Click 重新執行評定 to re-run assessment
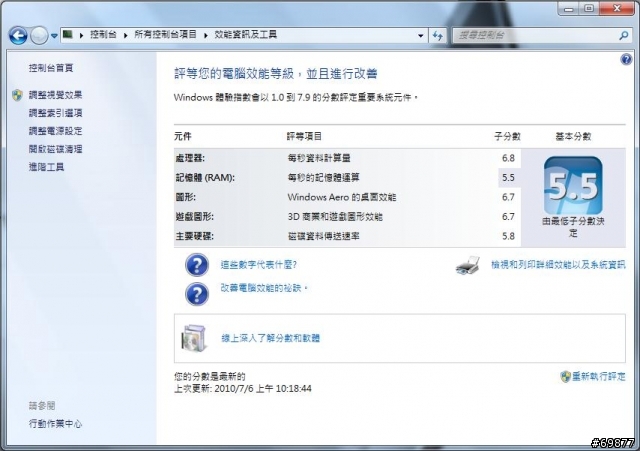 tap(598, 376)
